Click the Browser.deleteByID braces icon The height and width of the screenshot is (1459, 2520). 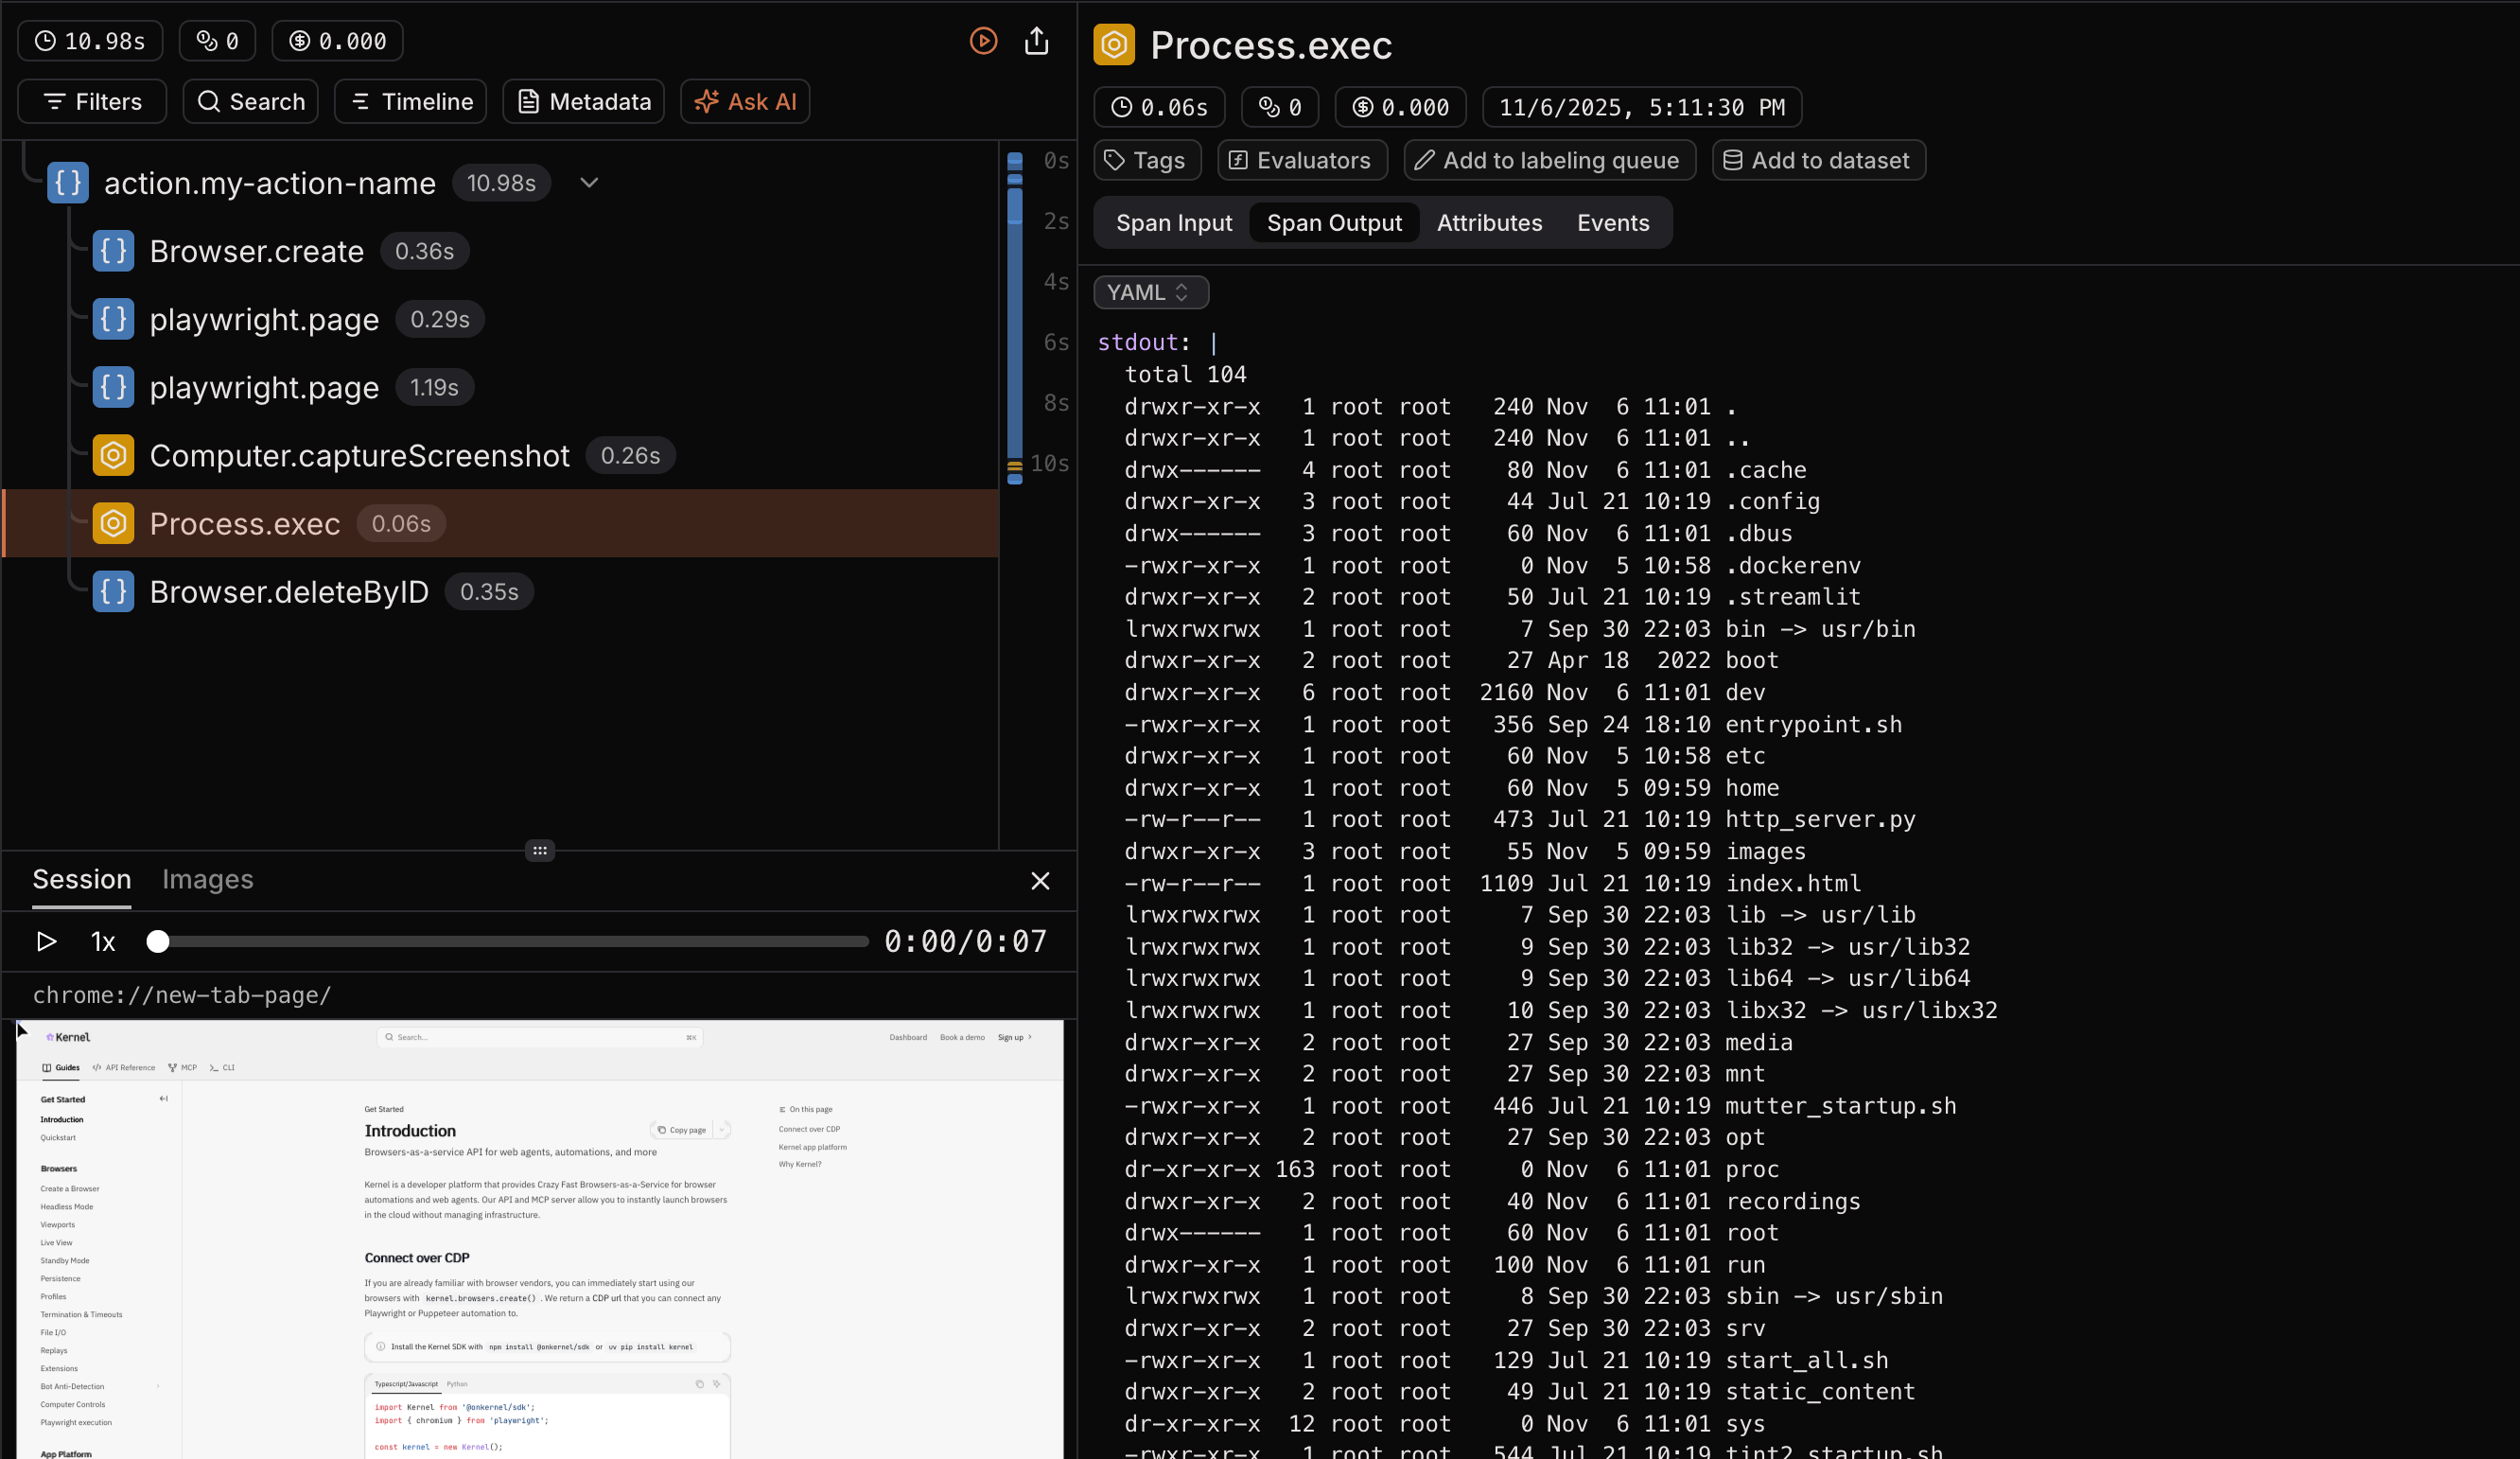pos(114,592)
